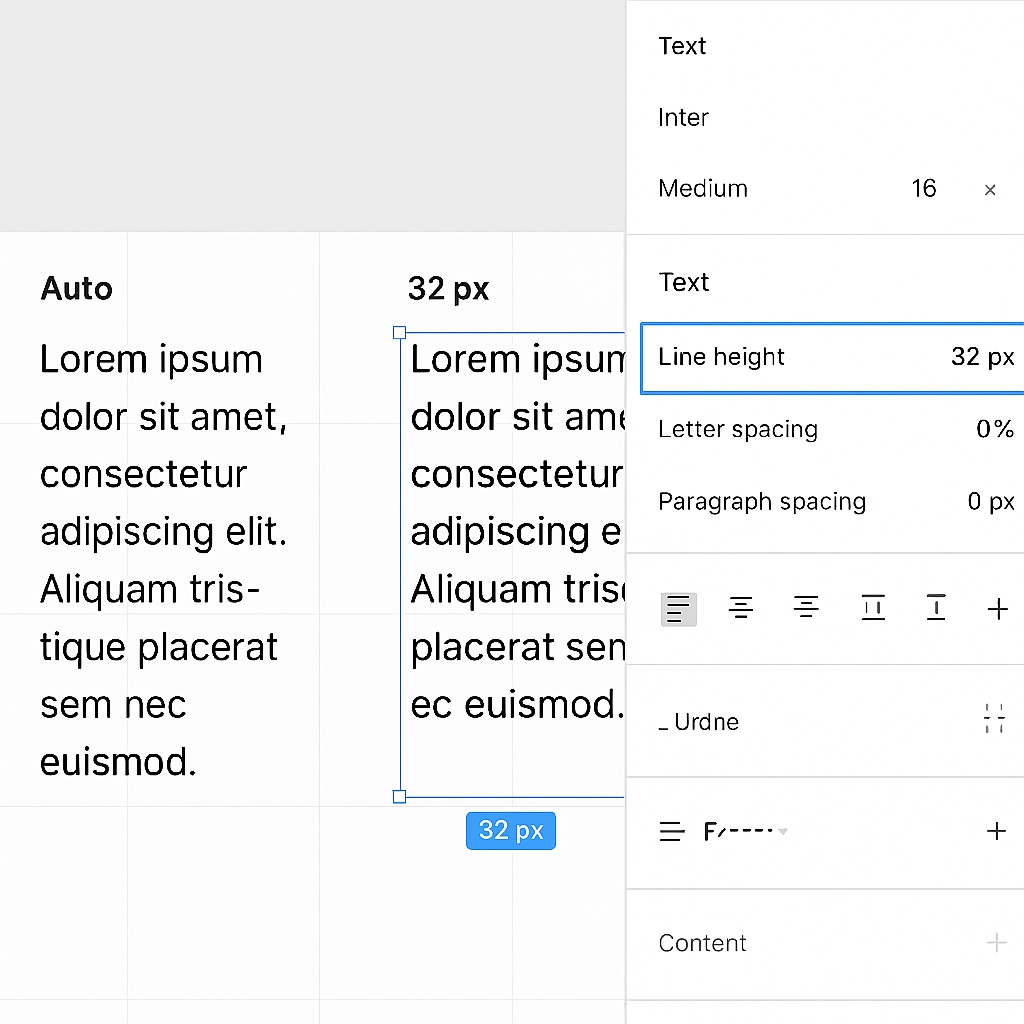Apply right text alignment
The width and height of the screenshot is (1024, 1024).
click(806, 608)
